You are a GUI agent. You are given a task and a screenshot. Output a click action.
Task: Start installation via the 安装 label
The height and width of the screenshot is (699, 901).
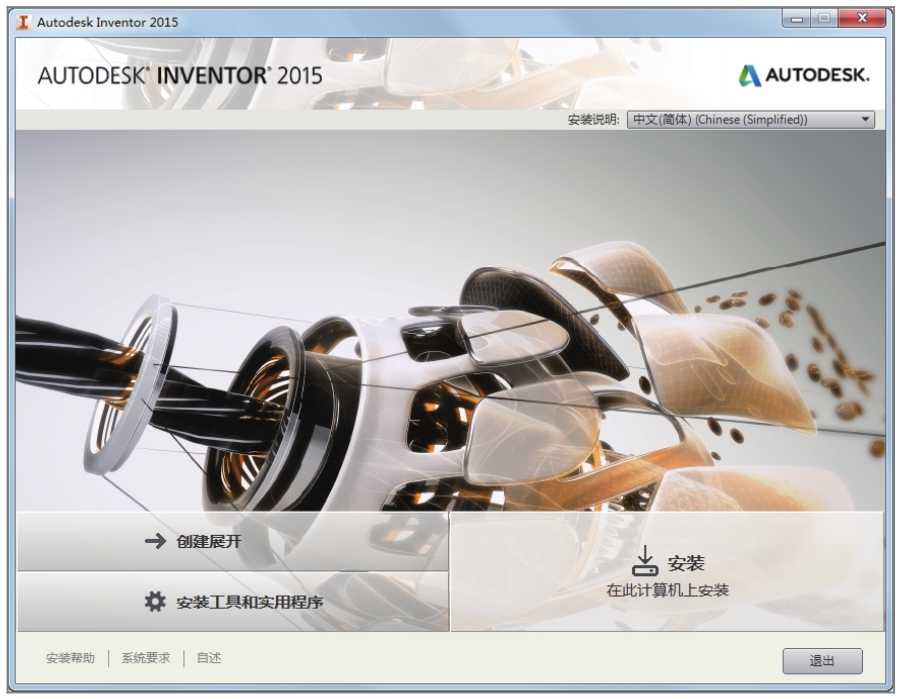click(686, 563)
